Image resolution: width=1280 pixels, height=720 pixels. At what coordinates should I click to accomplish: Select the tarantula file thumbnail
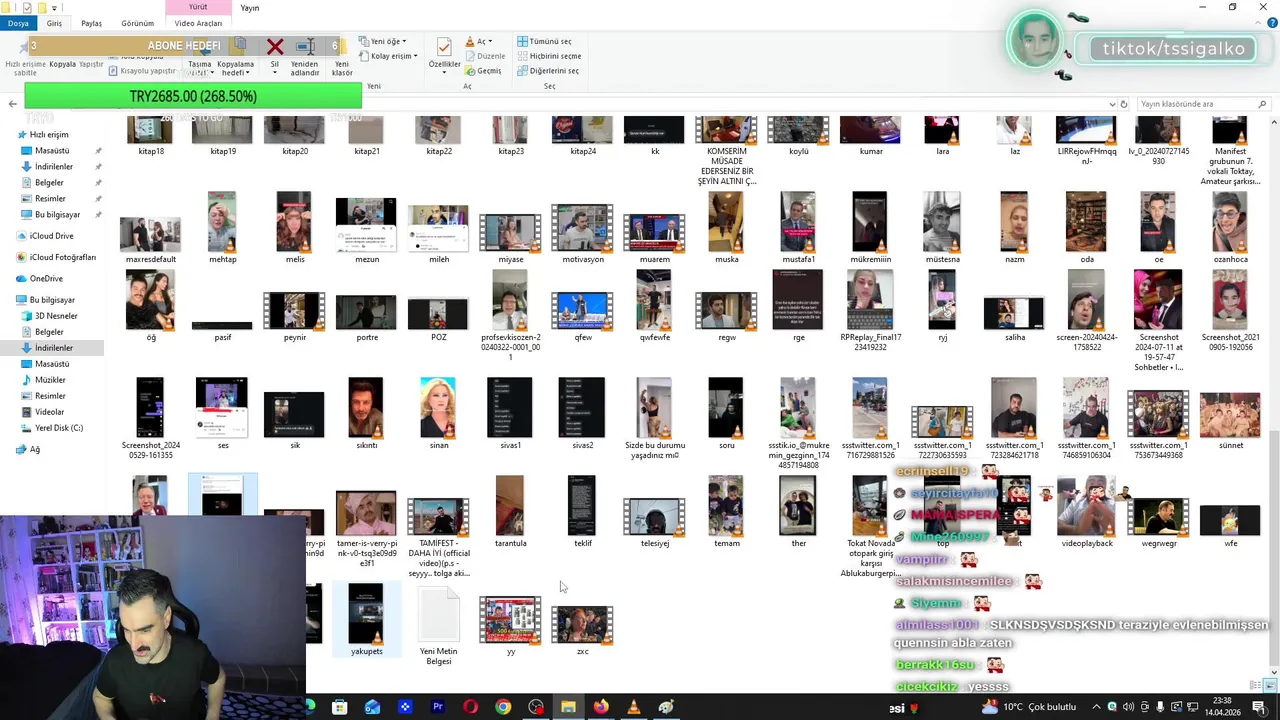[x=510, y=506]
